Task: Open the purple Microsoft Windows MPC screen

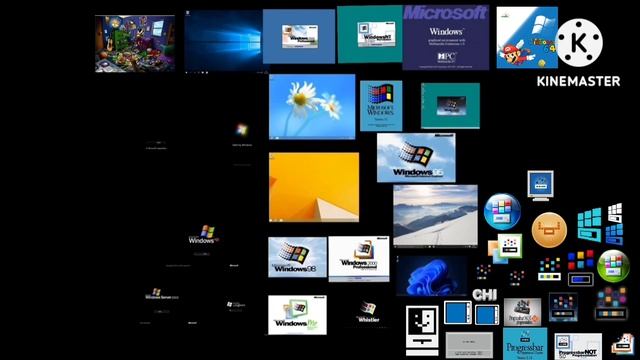Action: tap(446, 38)
